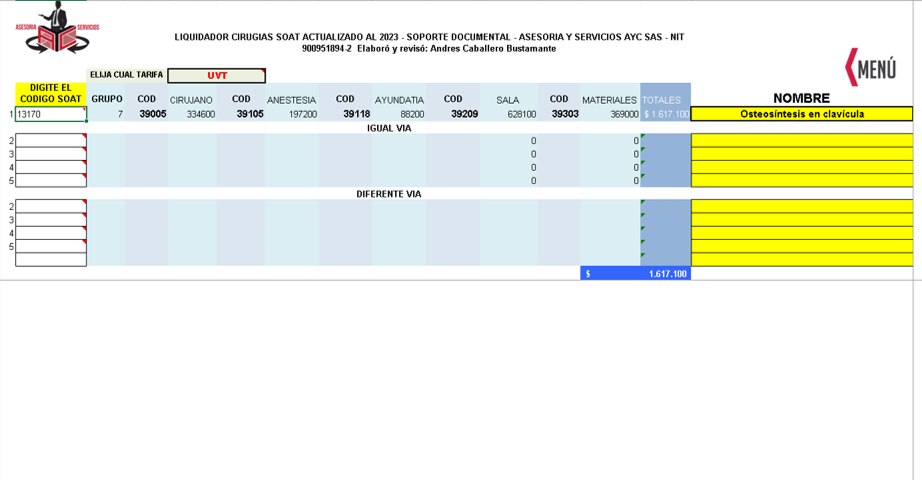
Task: Select the cirujano value cell 334600
Action: pos(192,115)
